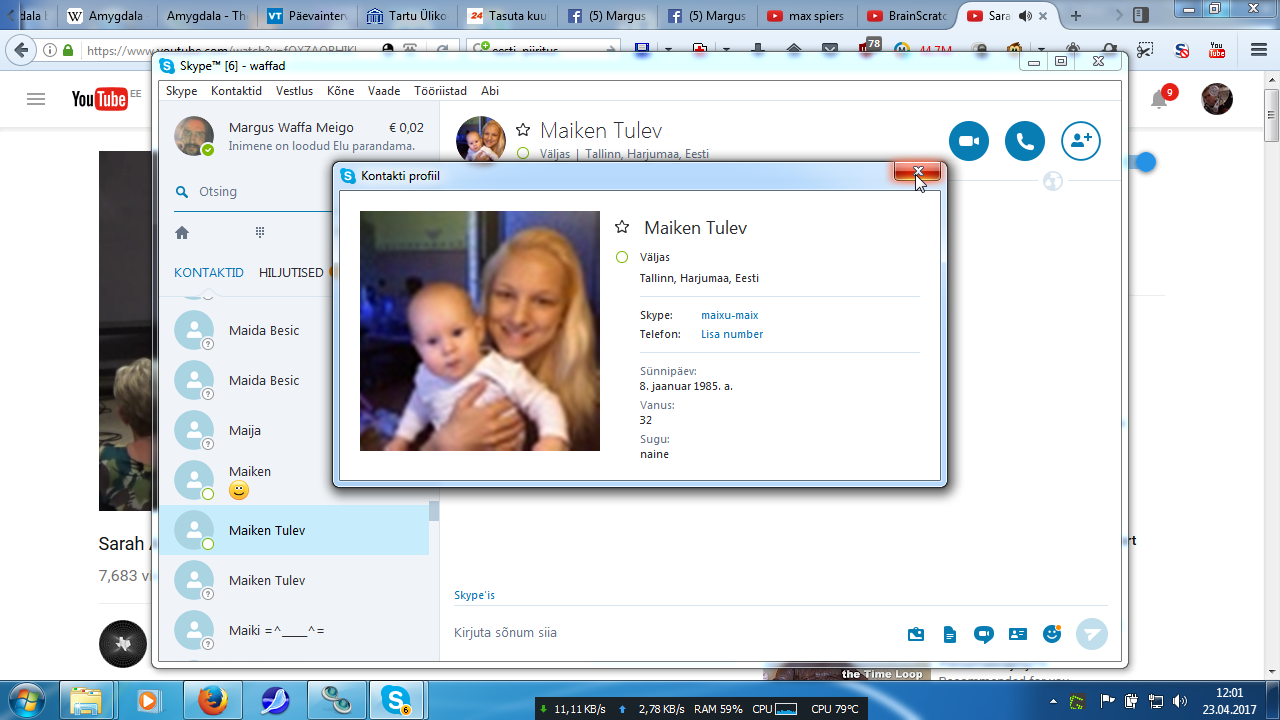Click the send message arrow button
1280x720 pixels.
(1092, 634)
